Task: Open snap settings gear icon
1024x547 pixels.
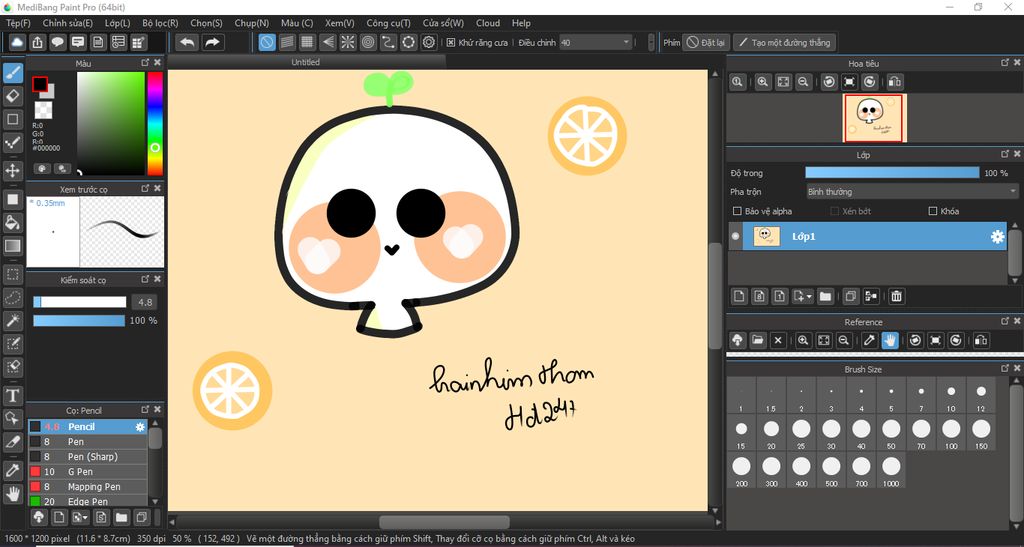Action: (428, 42)
